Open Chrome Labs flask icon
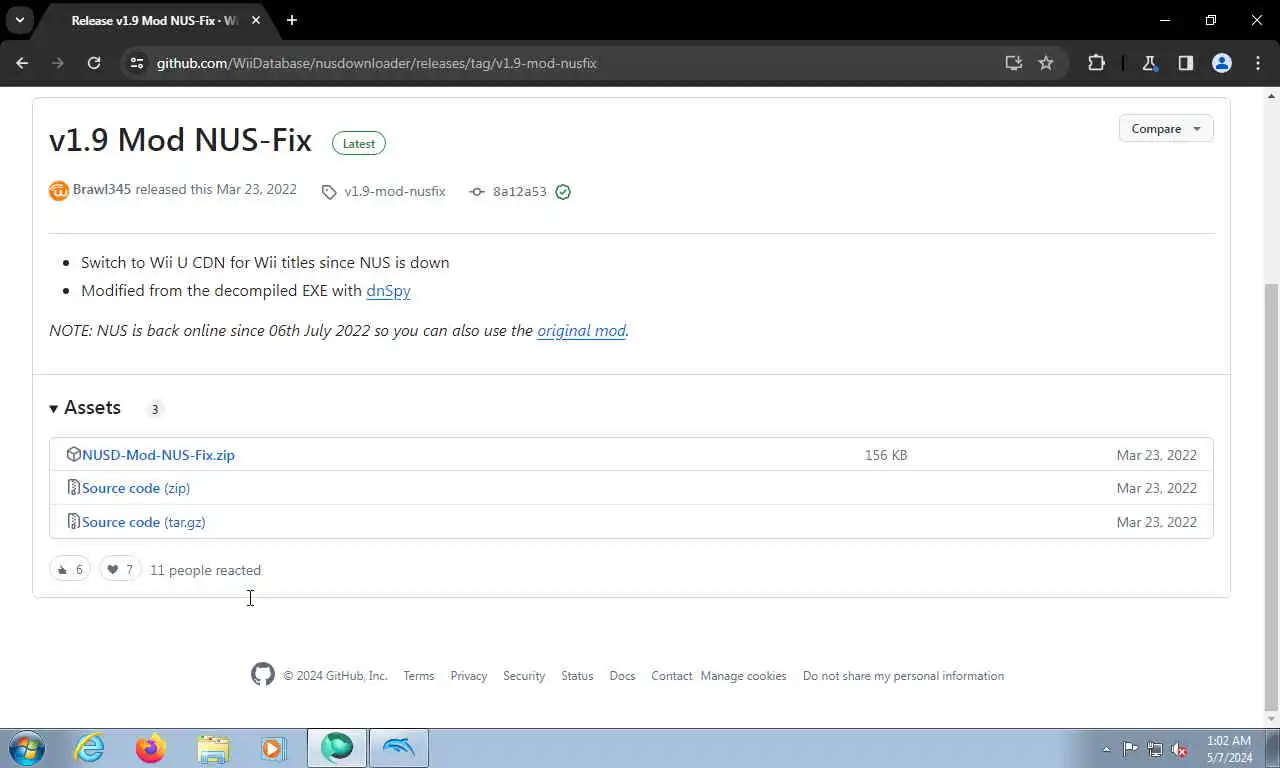 [1149, 63]
